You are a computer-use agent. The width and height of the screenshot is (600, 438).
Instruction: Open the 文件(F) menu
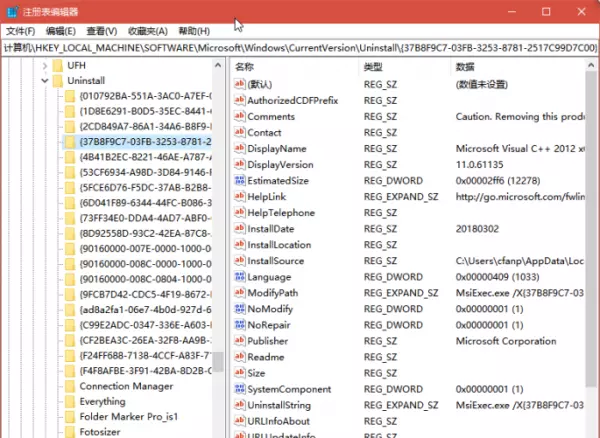(x=20, y=31)
